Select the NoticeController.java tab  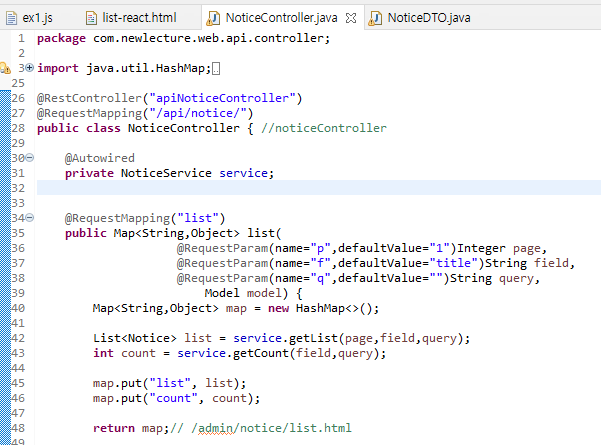pos(281,18)
